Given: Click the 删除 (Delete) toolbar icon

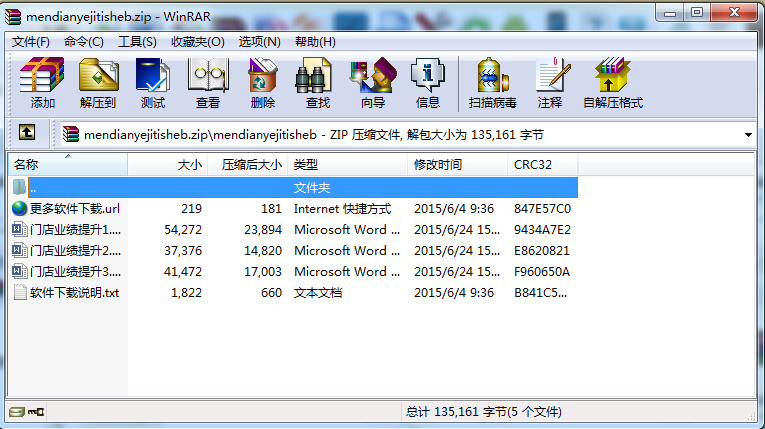Looking at the screenshot, I should point(262,76).
